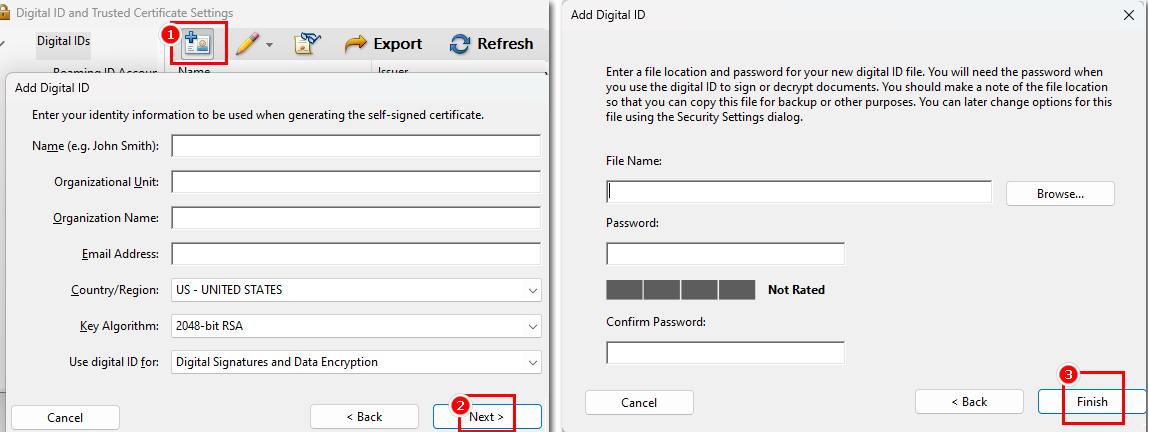This screenshot has width=1149, height=432.
Task: Click Back in the file location dialog
Action: click(x=969, y=402)
